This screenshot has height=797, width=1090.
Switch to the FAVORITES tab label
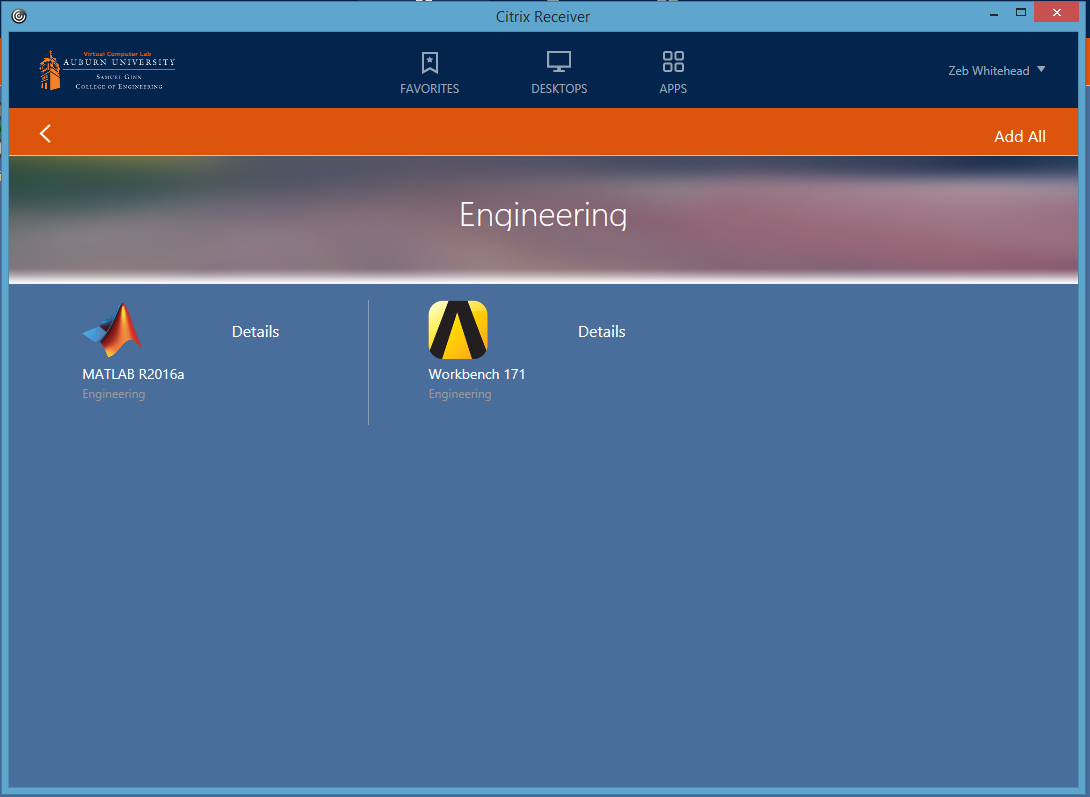[x=429, y=89]
